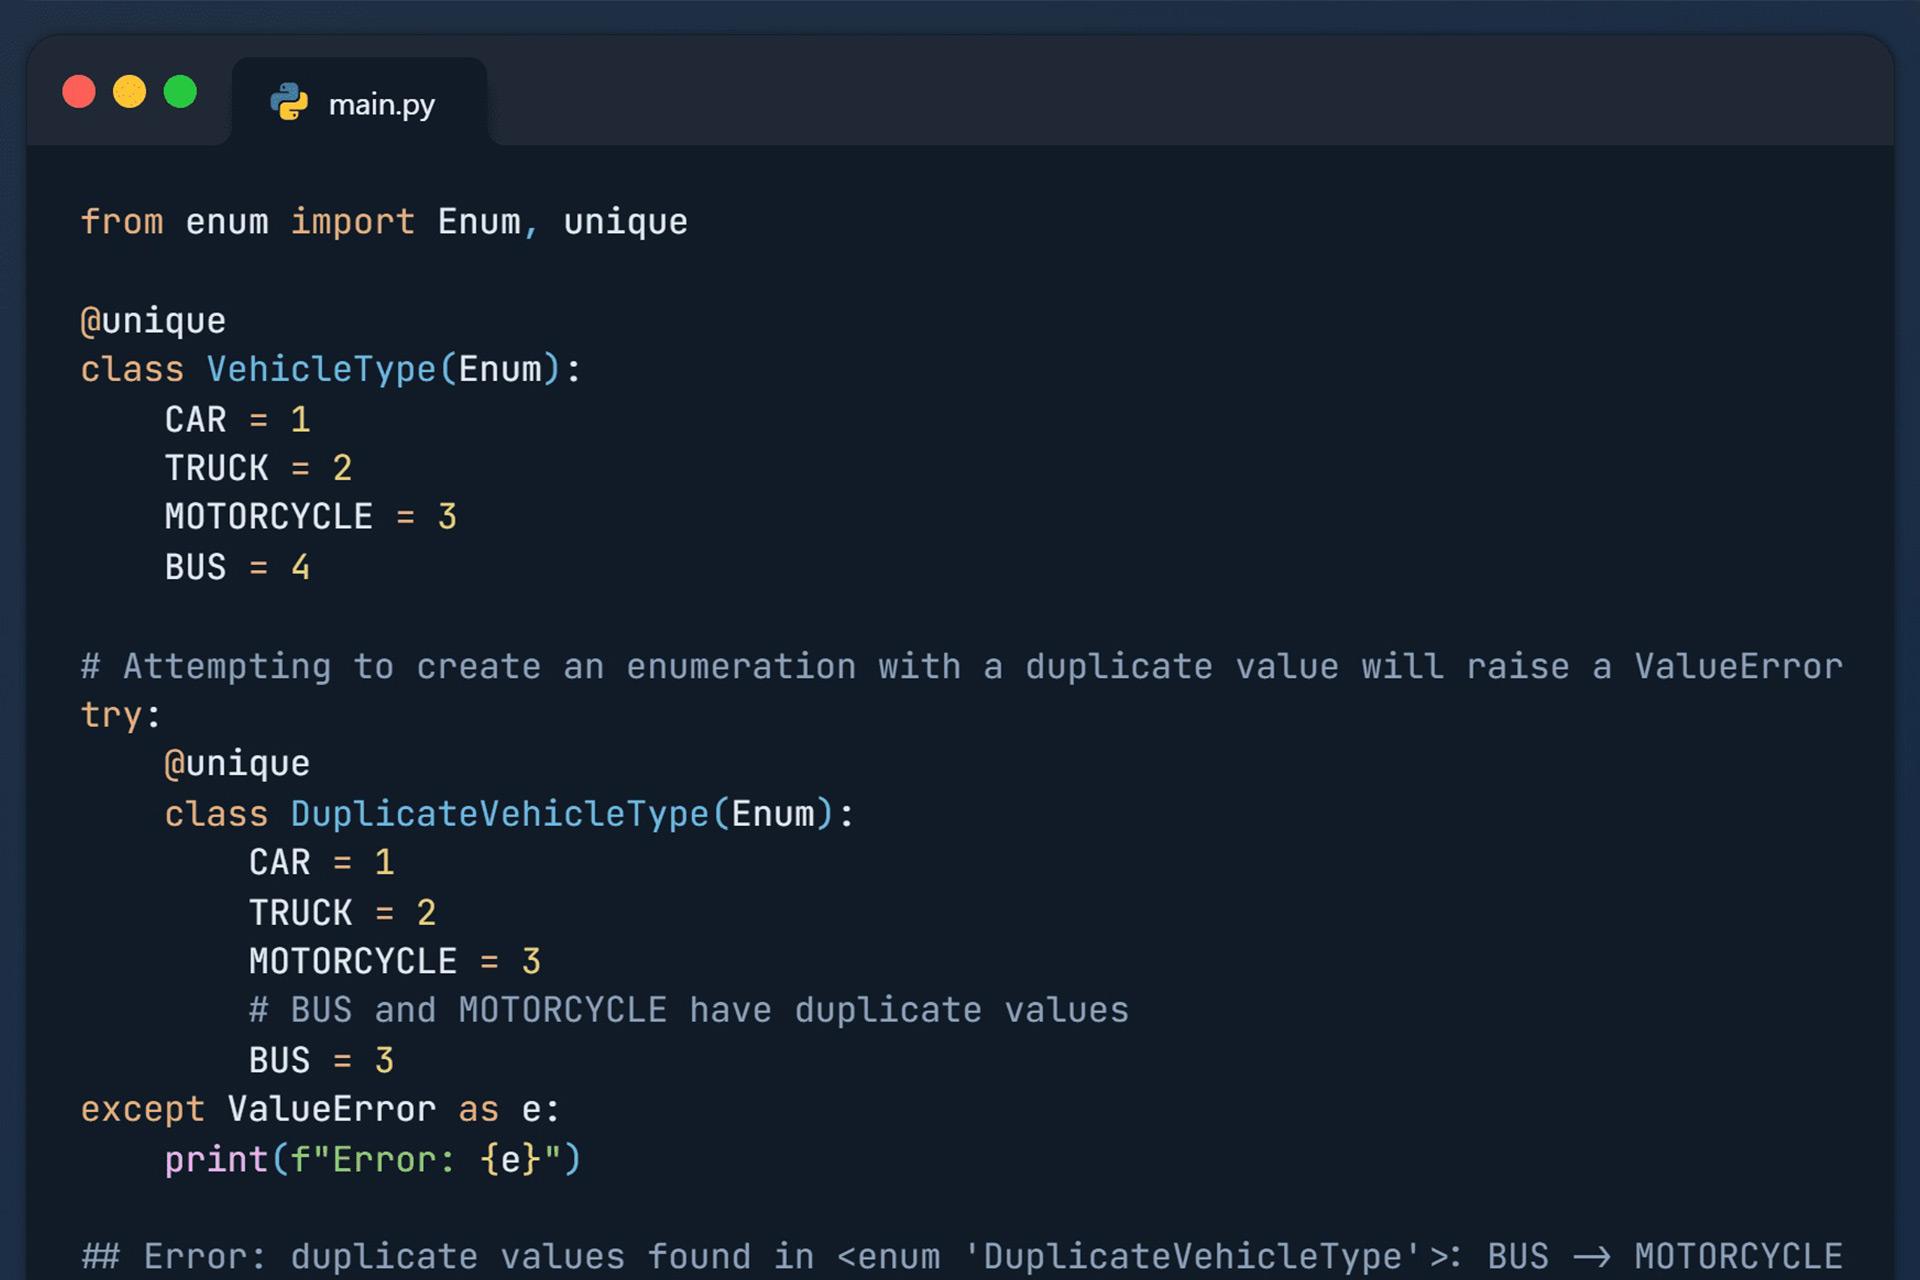Screen dimensions: 1920x1280
Task: Click 'MOTORCYCLE = 3' in VehicleType class
Action: [x=311, y=518]
